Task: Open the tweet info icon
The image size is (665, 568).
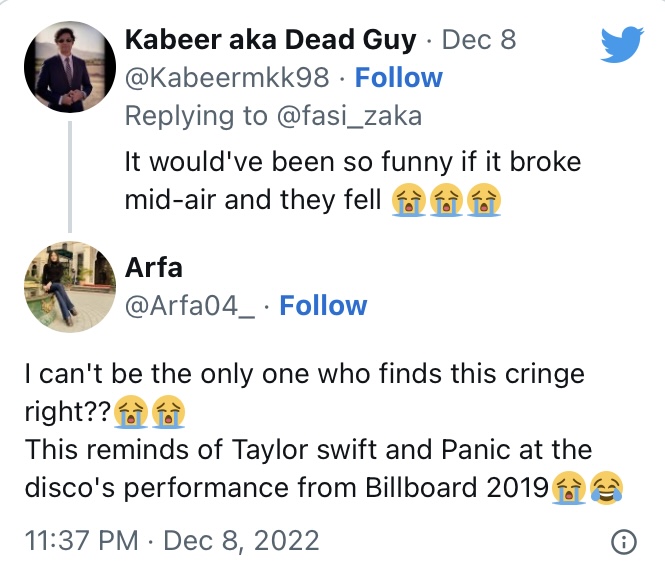Action: pyautogui.click(x=623, y=543)
